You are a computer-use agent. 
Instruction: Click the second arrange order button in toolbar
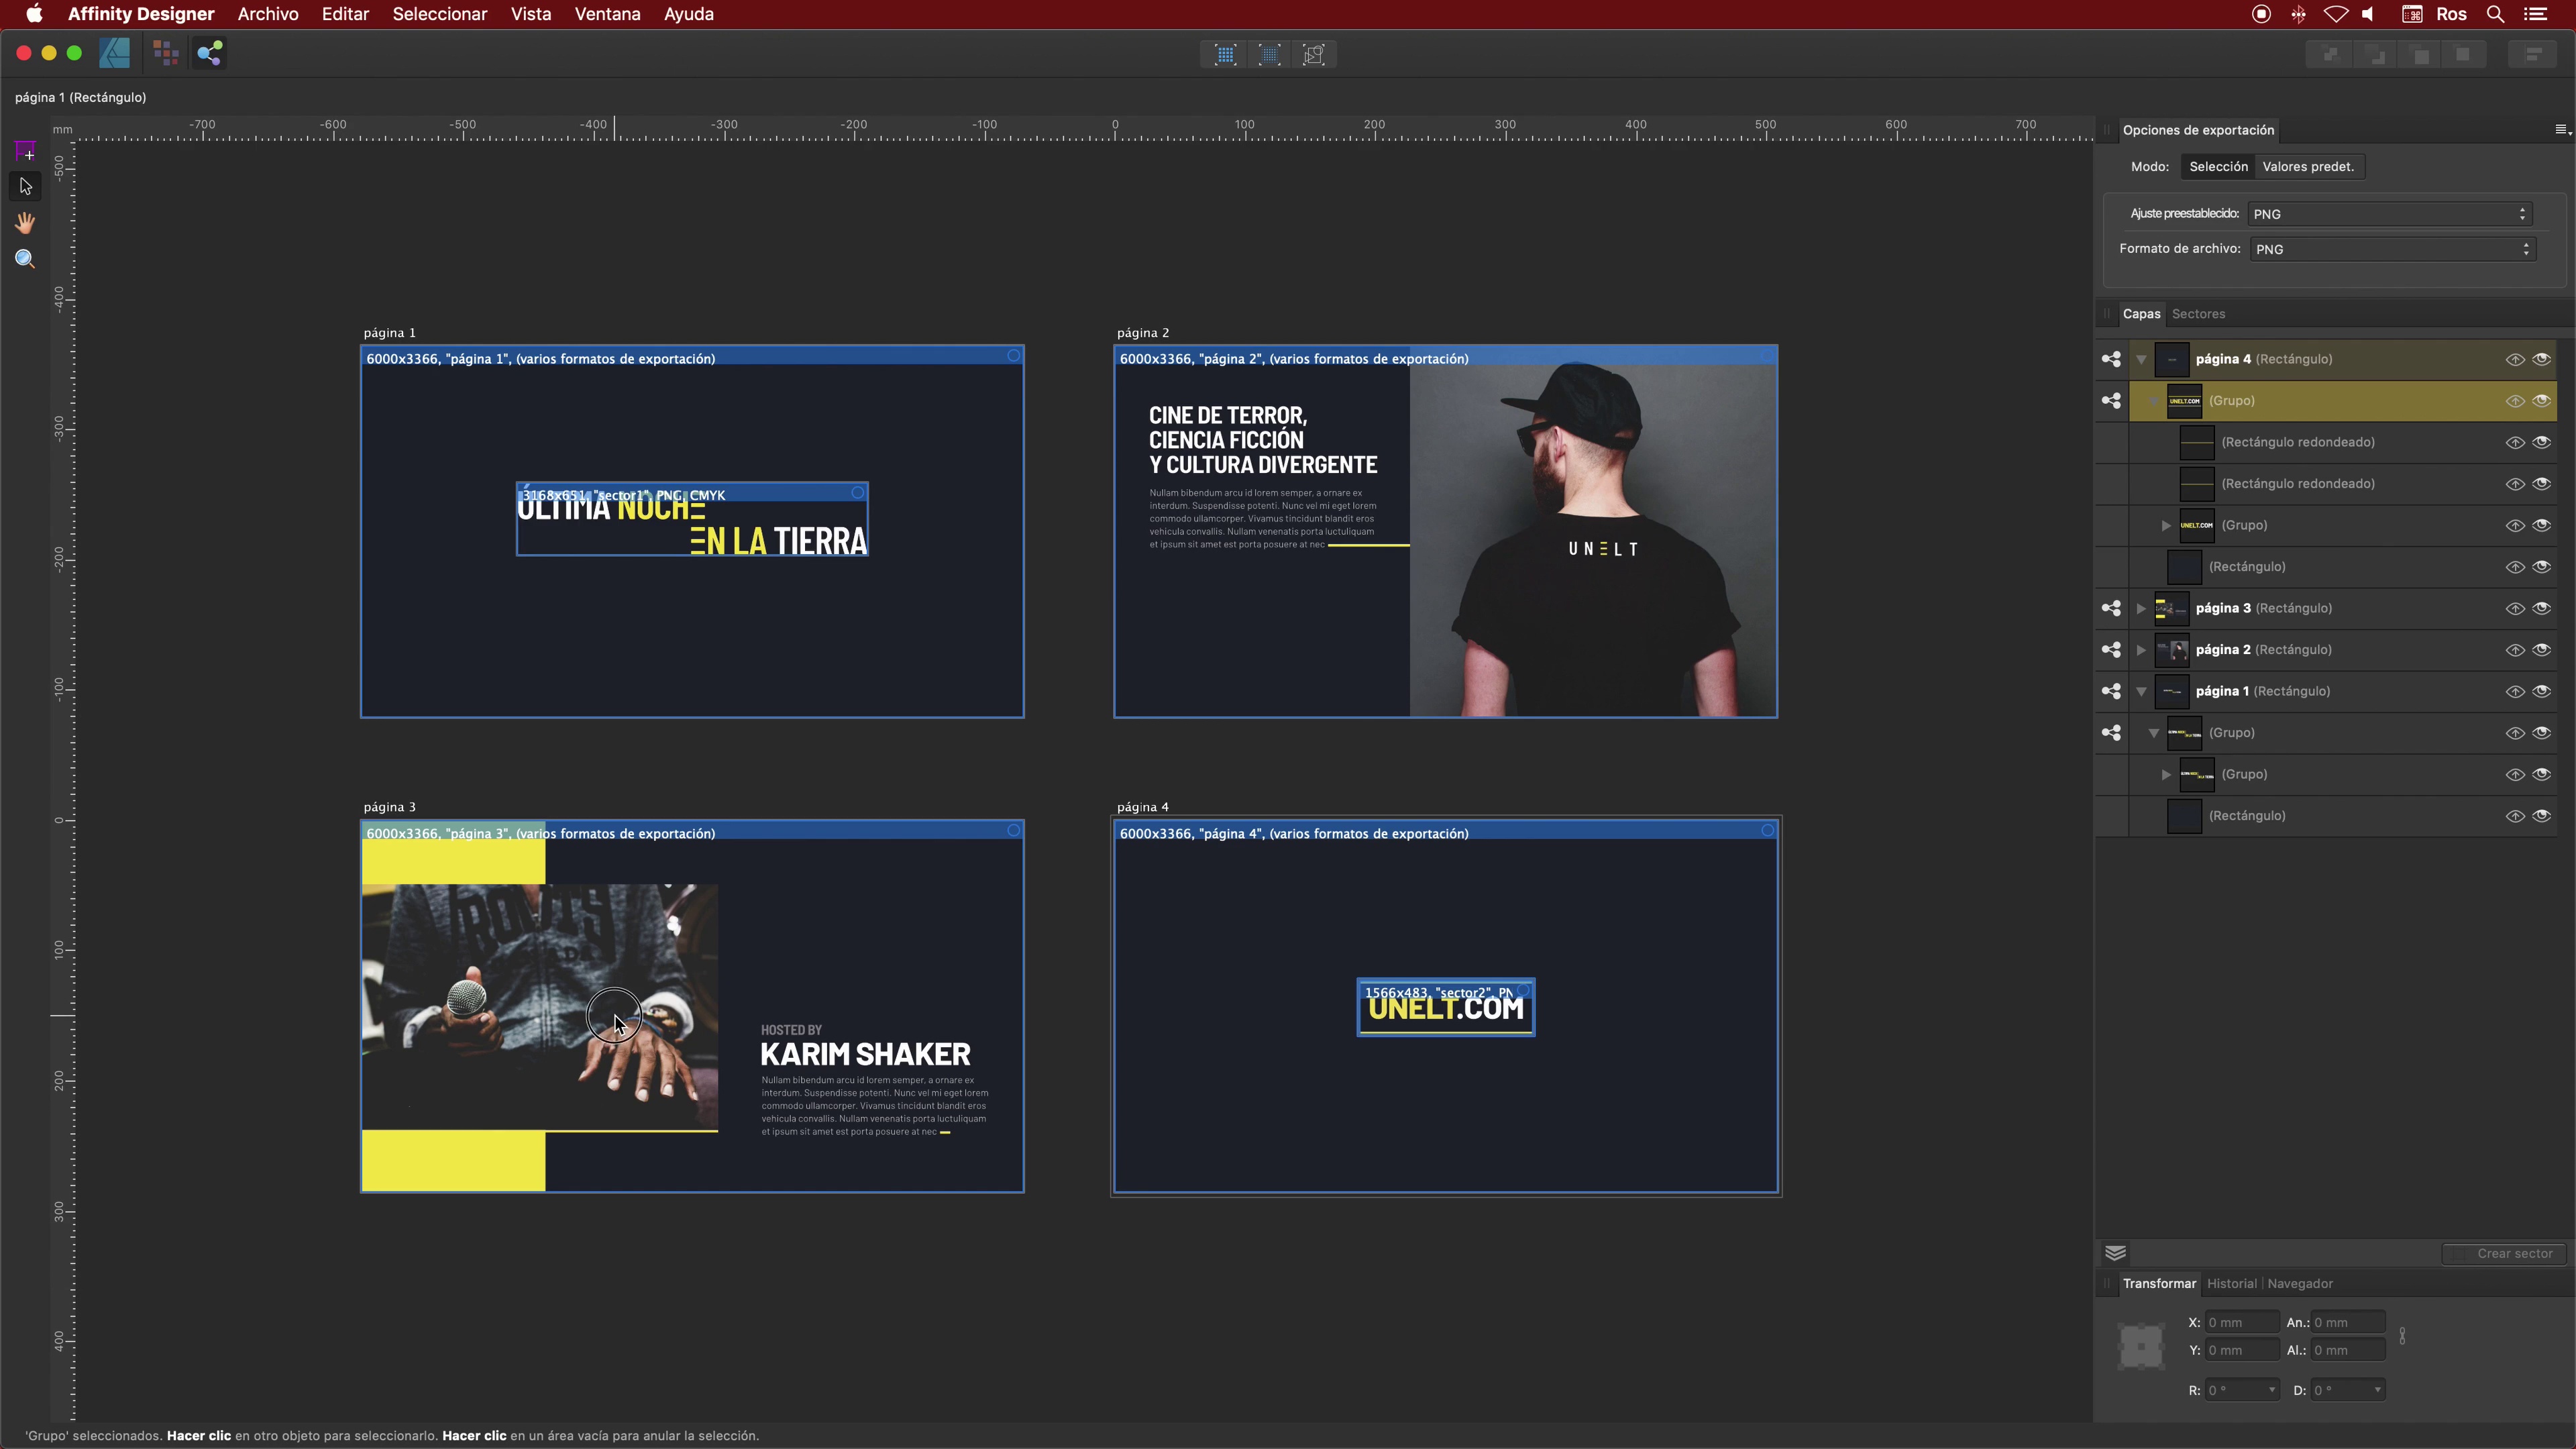coord(2375,54)
